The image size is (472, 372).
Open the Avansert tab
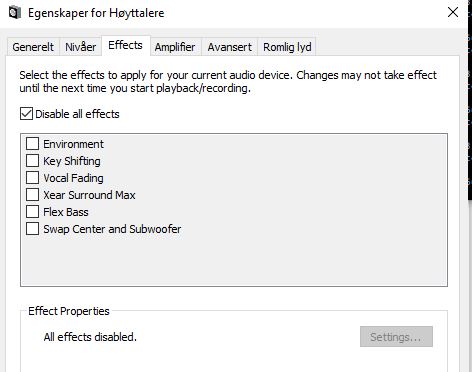coord(230,47)
